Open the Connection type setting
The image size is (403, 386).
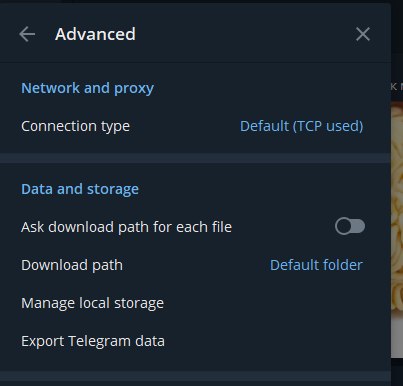click(x=195, y=126)
